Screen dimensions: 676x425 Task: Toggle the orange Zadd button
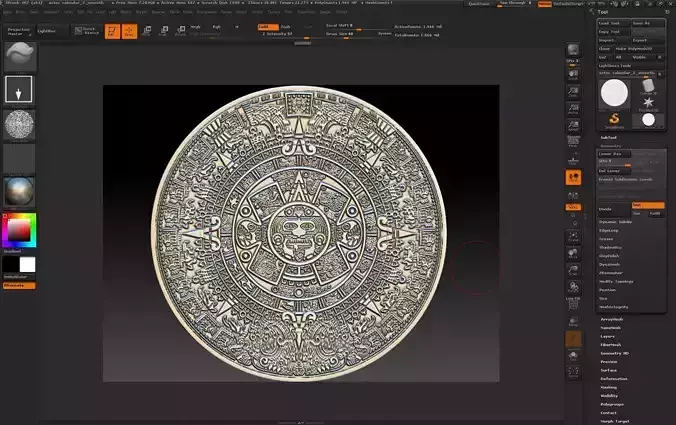[x=268, y=27]
